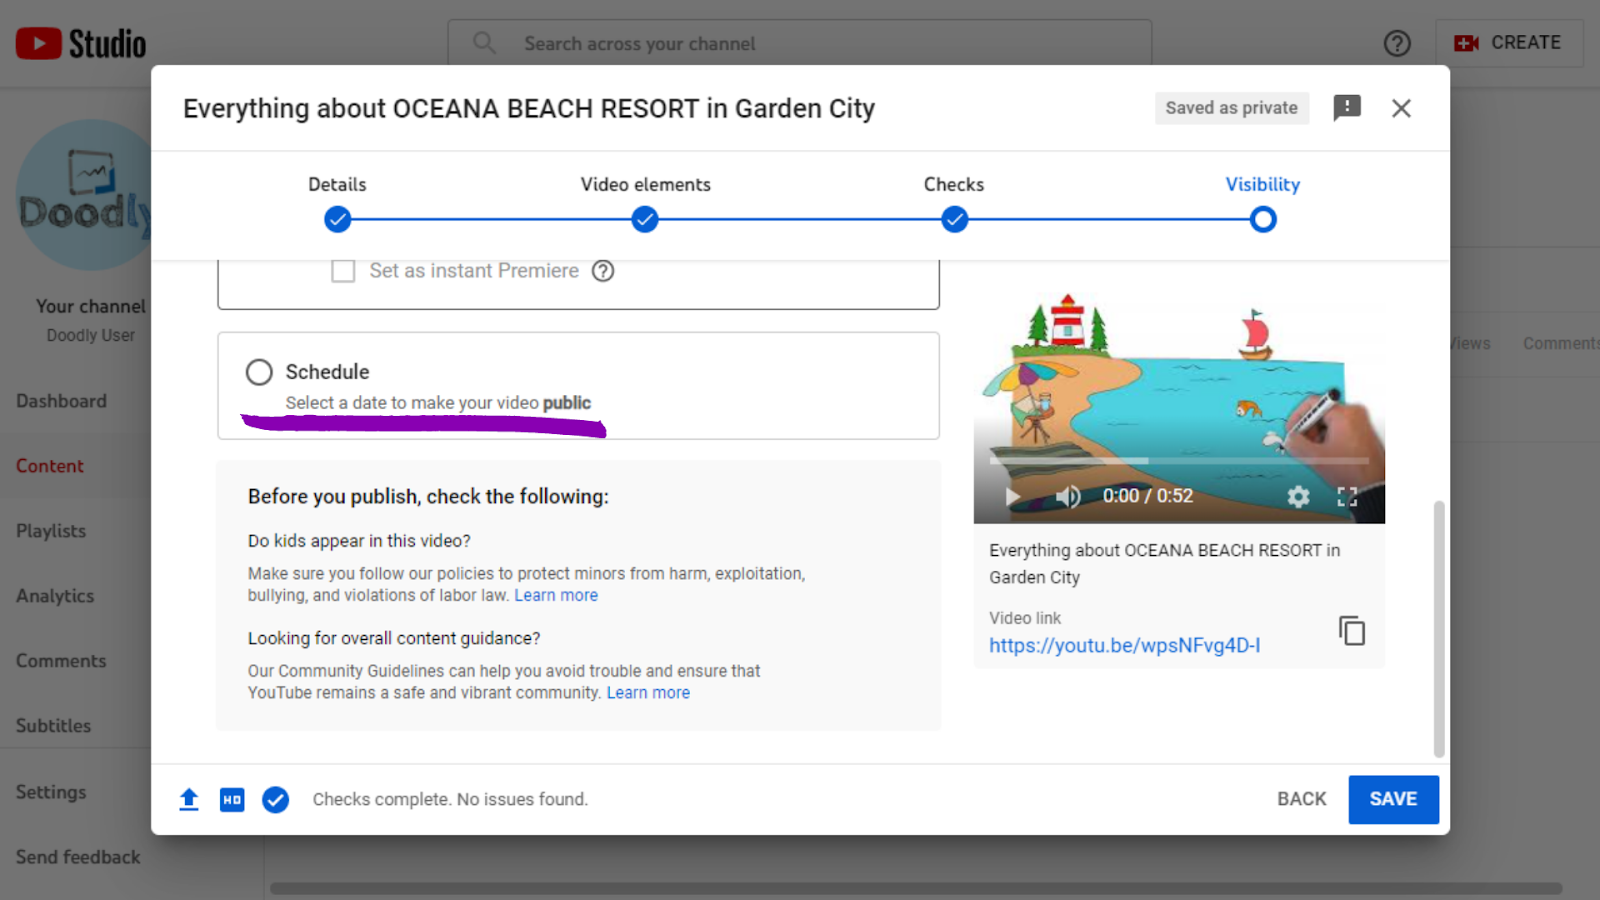Click the search magnifier icon
1600x900 pixels.
pyautogui.click(x=484, y=43)
